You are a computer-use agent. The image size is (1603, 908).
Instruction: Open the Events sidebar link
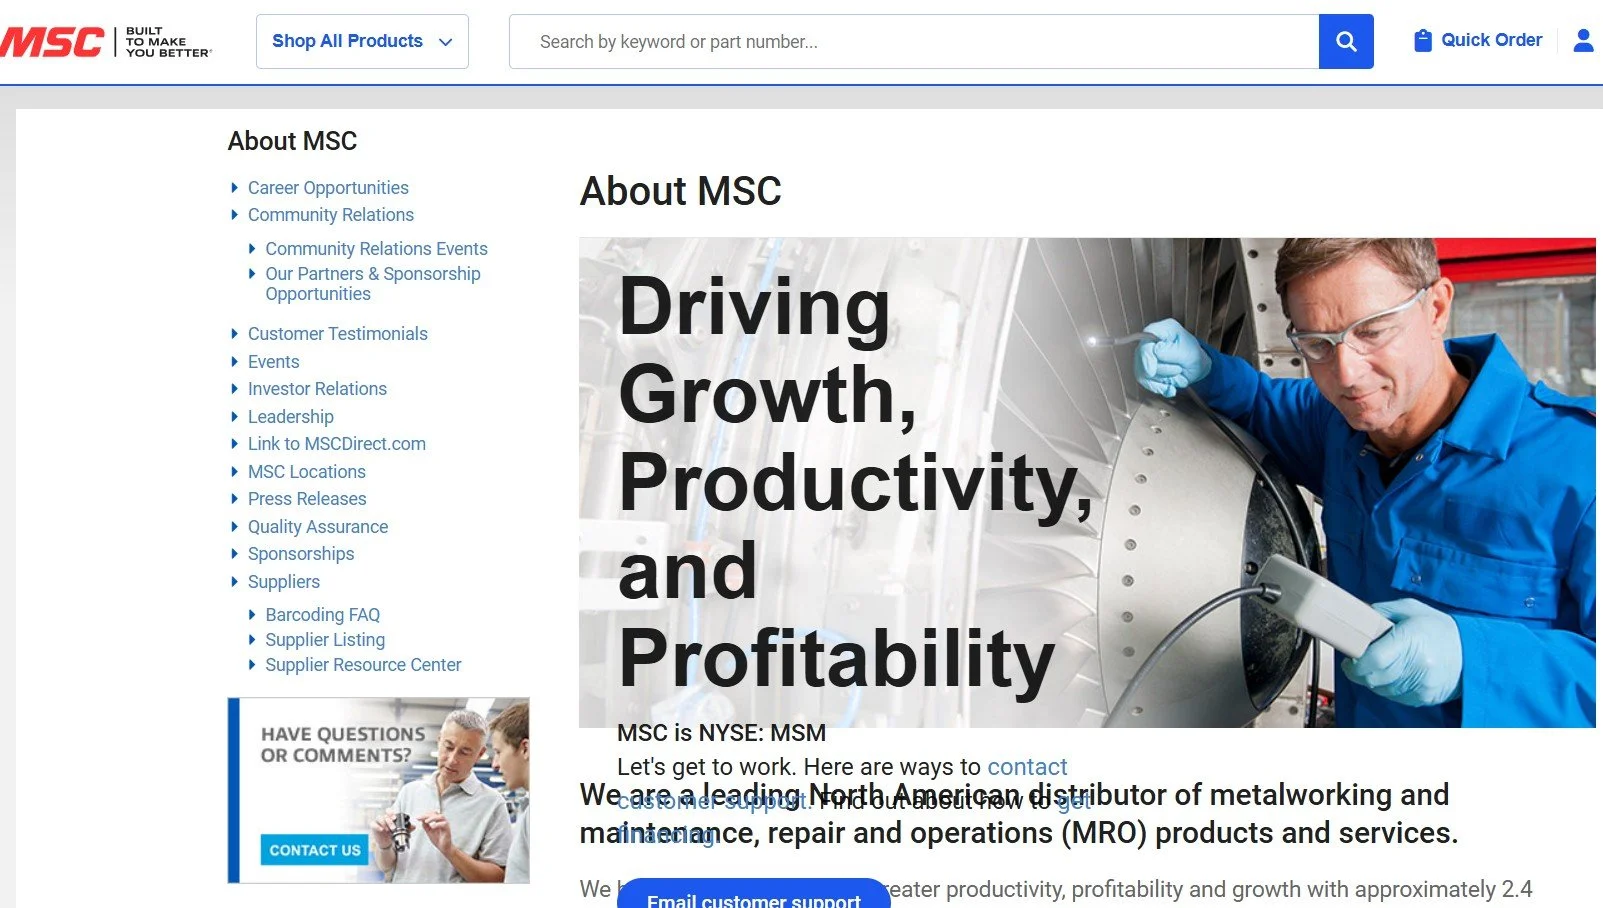pos(274,362)
